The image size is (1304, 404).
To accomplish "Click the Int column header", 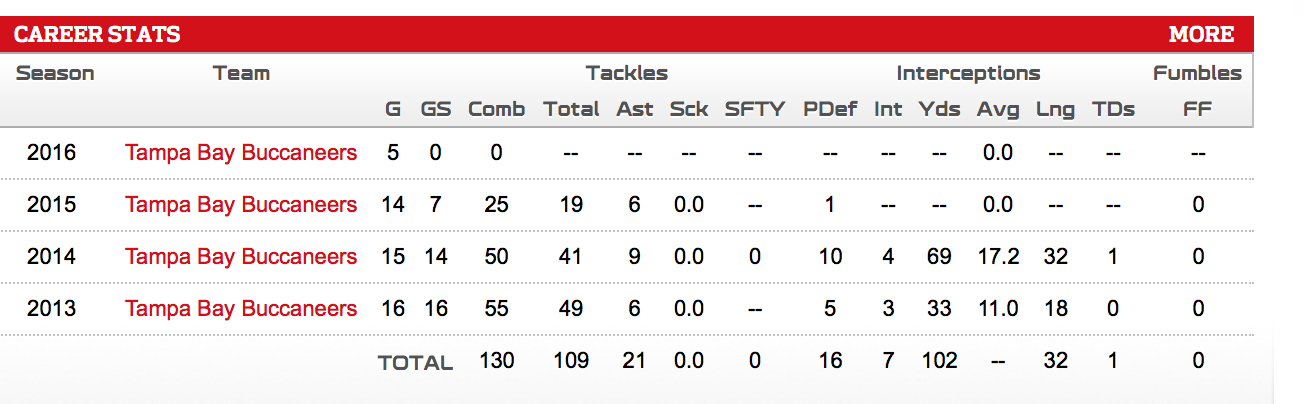I will coord(888,109).
